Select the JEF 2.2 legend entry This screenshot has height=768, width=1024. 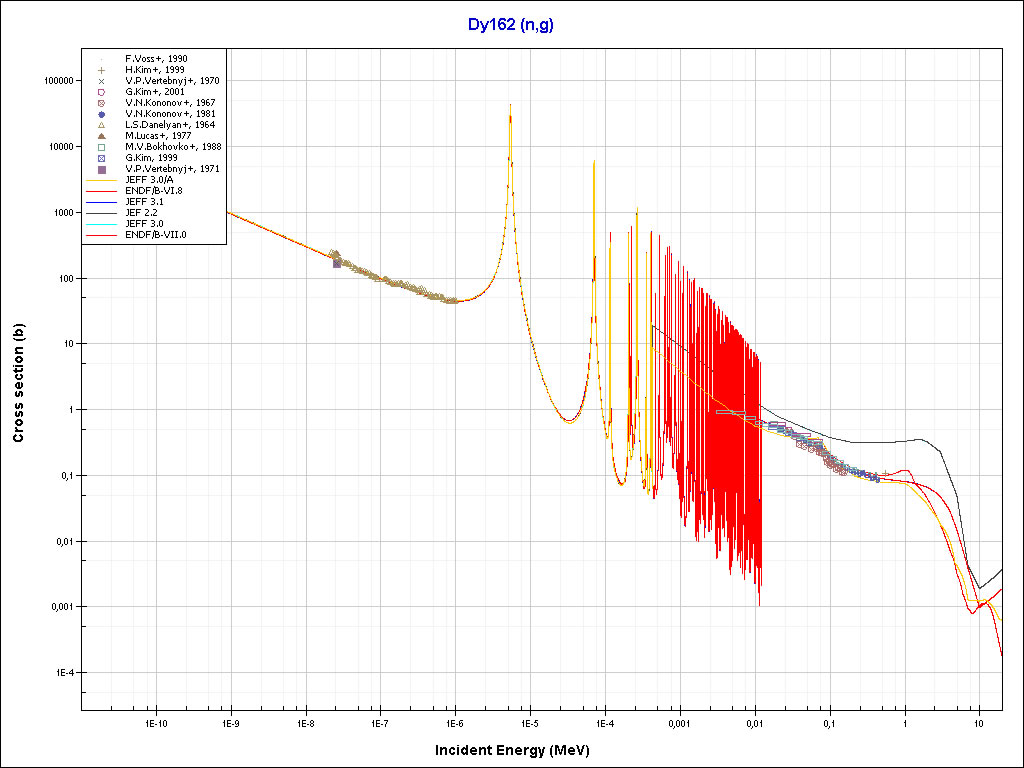[x=141, y=213]
